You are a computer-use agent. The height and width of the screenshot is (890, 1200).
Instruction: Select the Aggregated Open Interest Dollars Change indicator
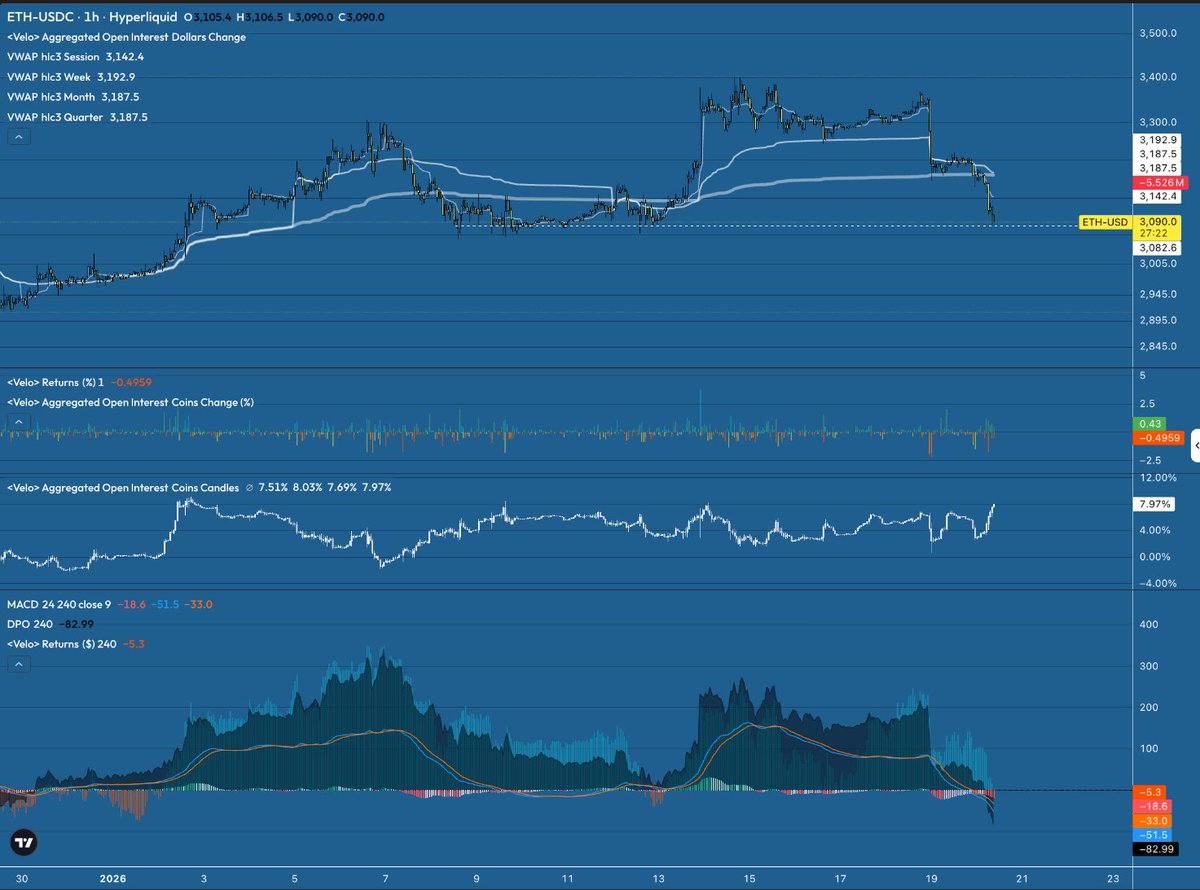pos(126,37)
